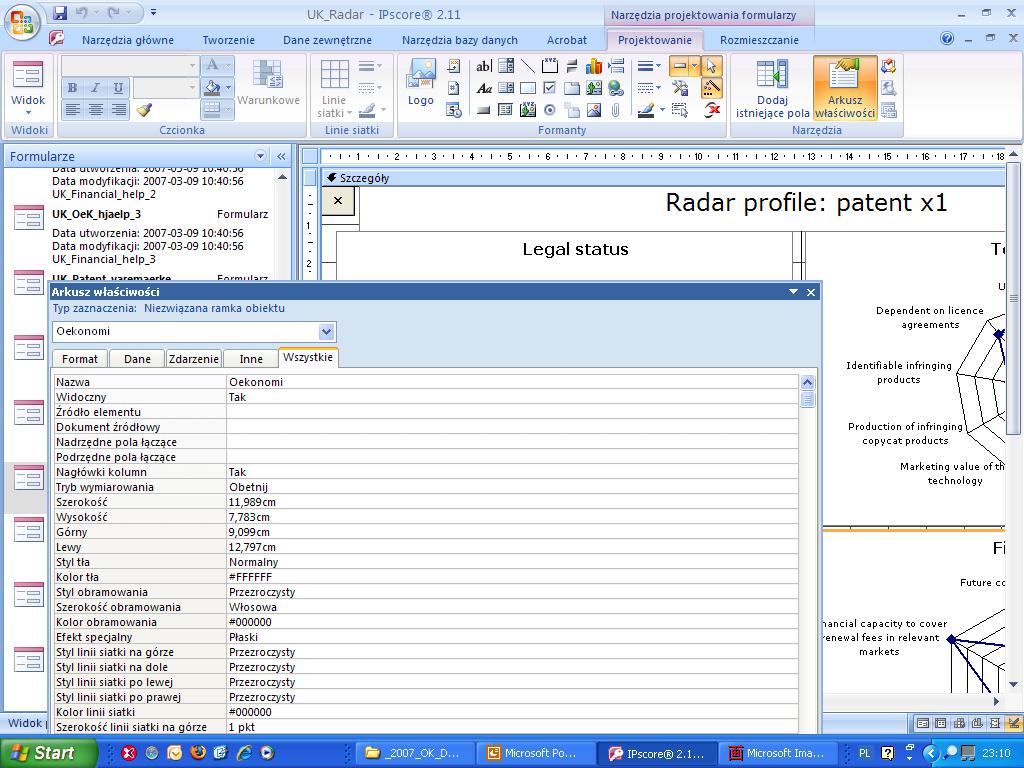The image size is (1024, 768).
Task: Open the font size combo box
Action: [166, 88]
